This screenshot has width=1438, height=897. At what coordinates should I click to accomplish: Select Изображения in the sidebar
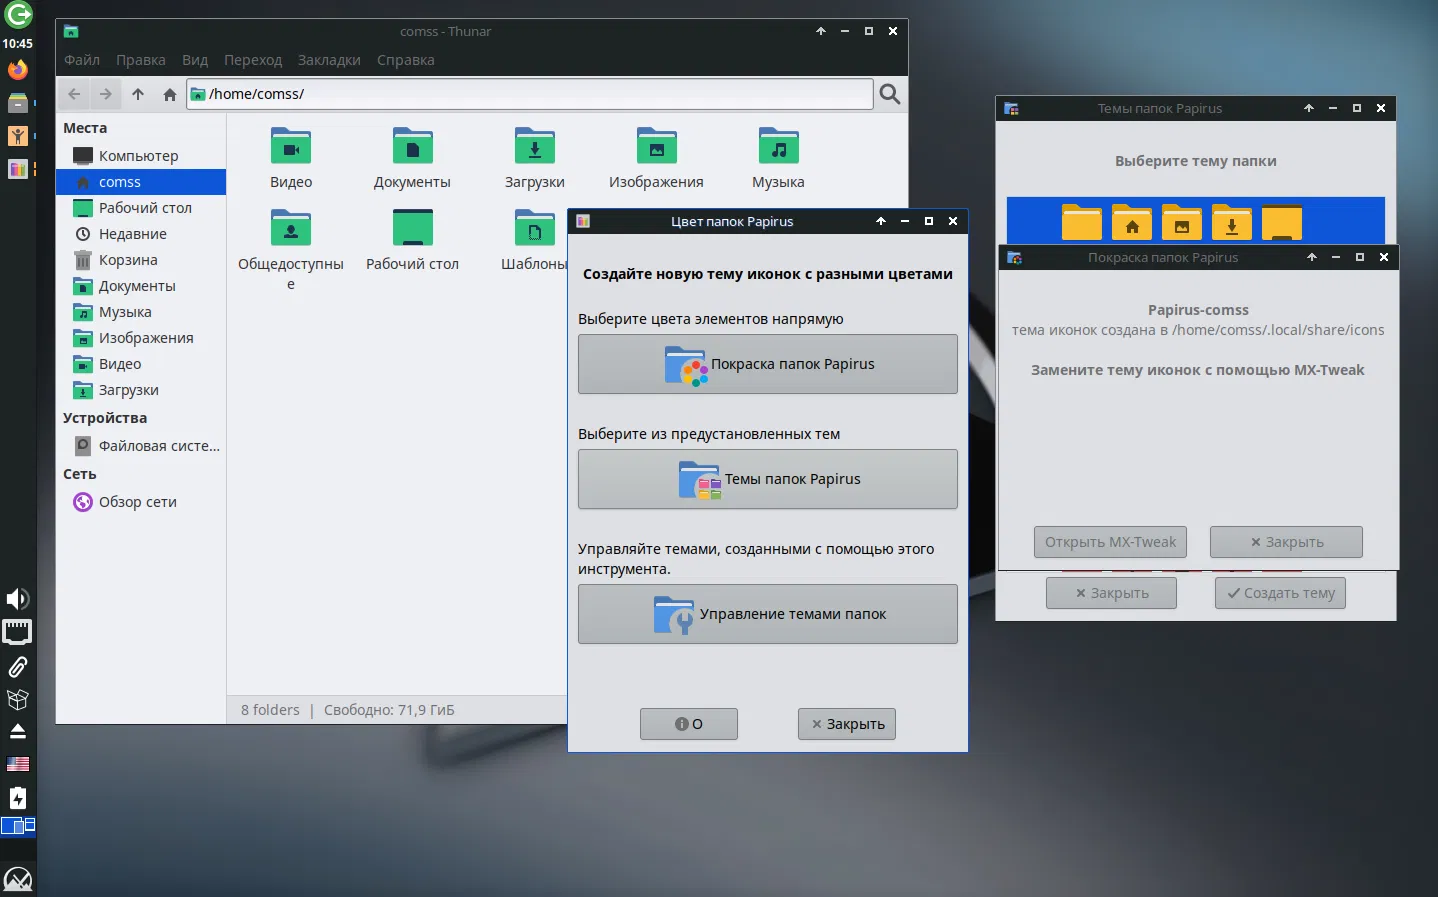click(141, 338)
